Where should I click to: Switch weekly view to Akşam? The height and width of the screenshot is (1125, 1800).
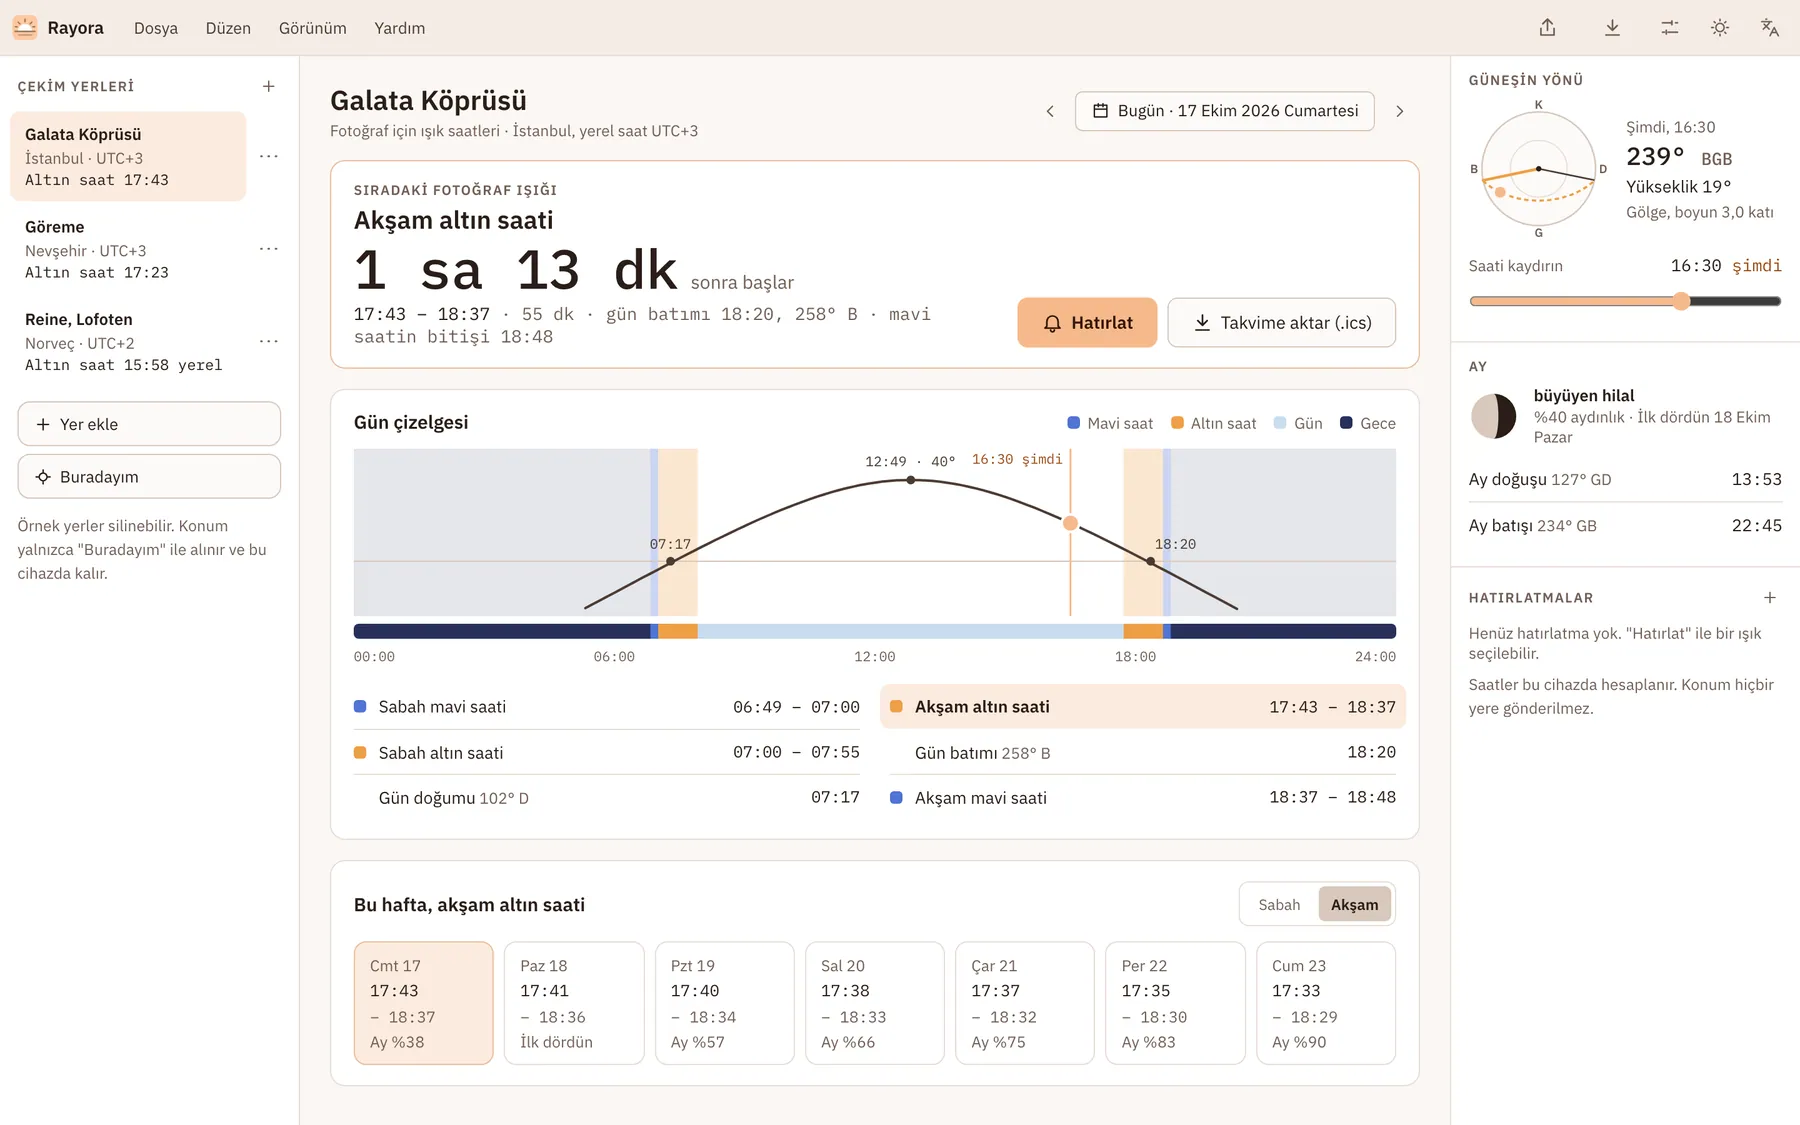1355,904
